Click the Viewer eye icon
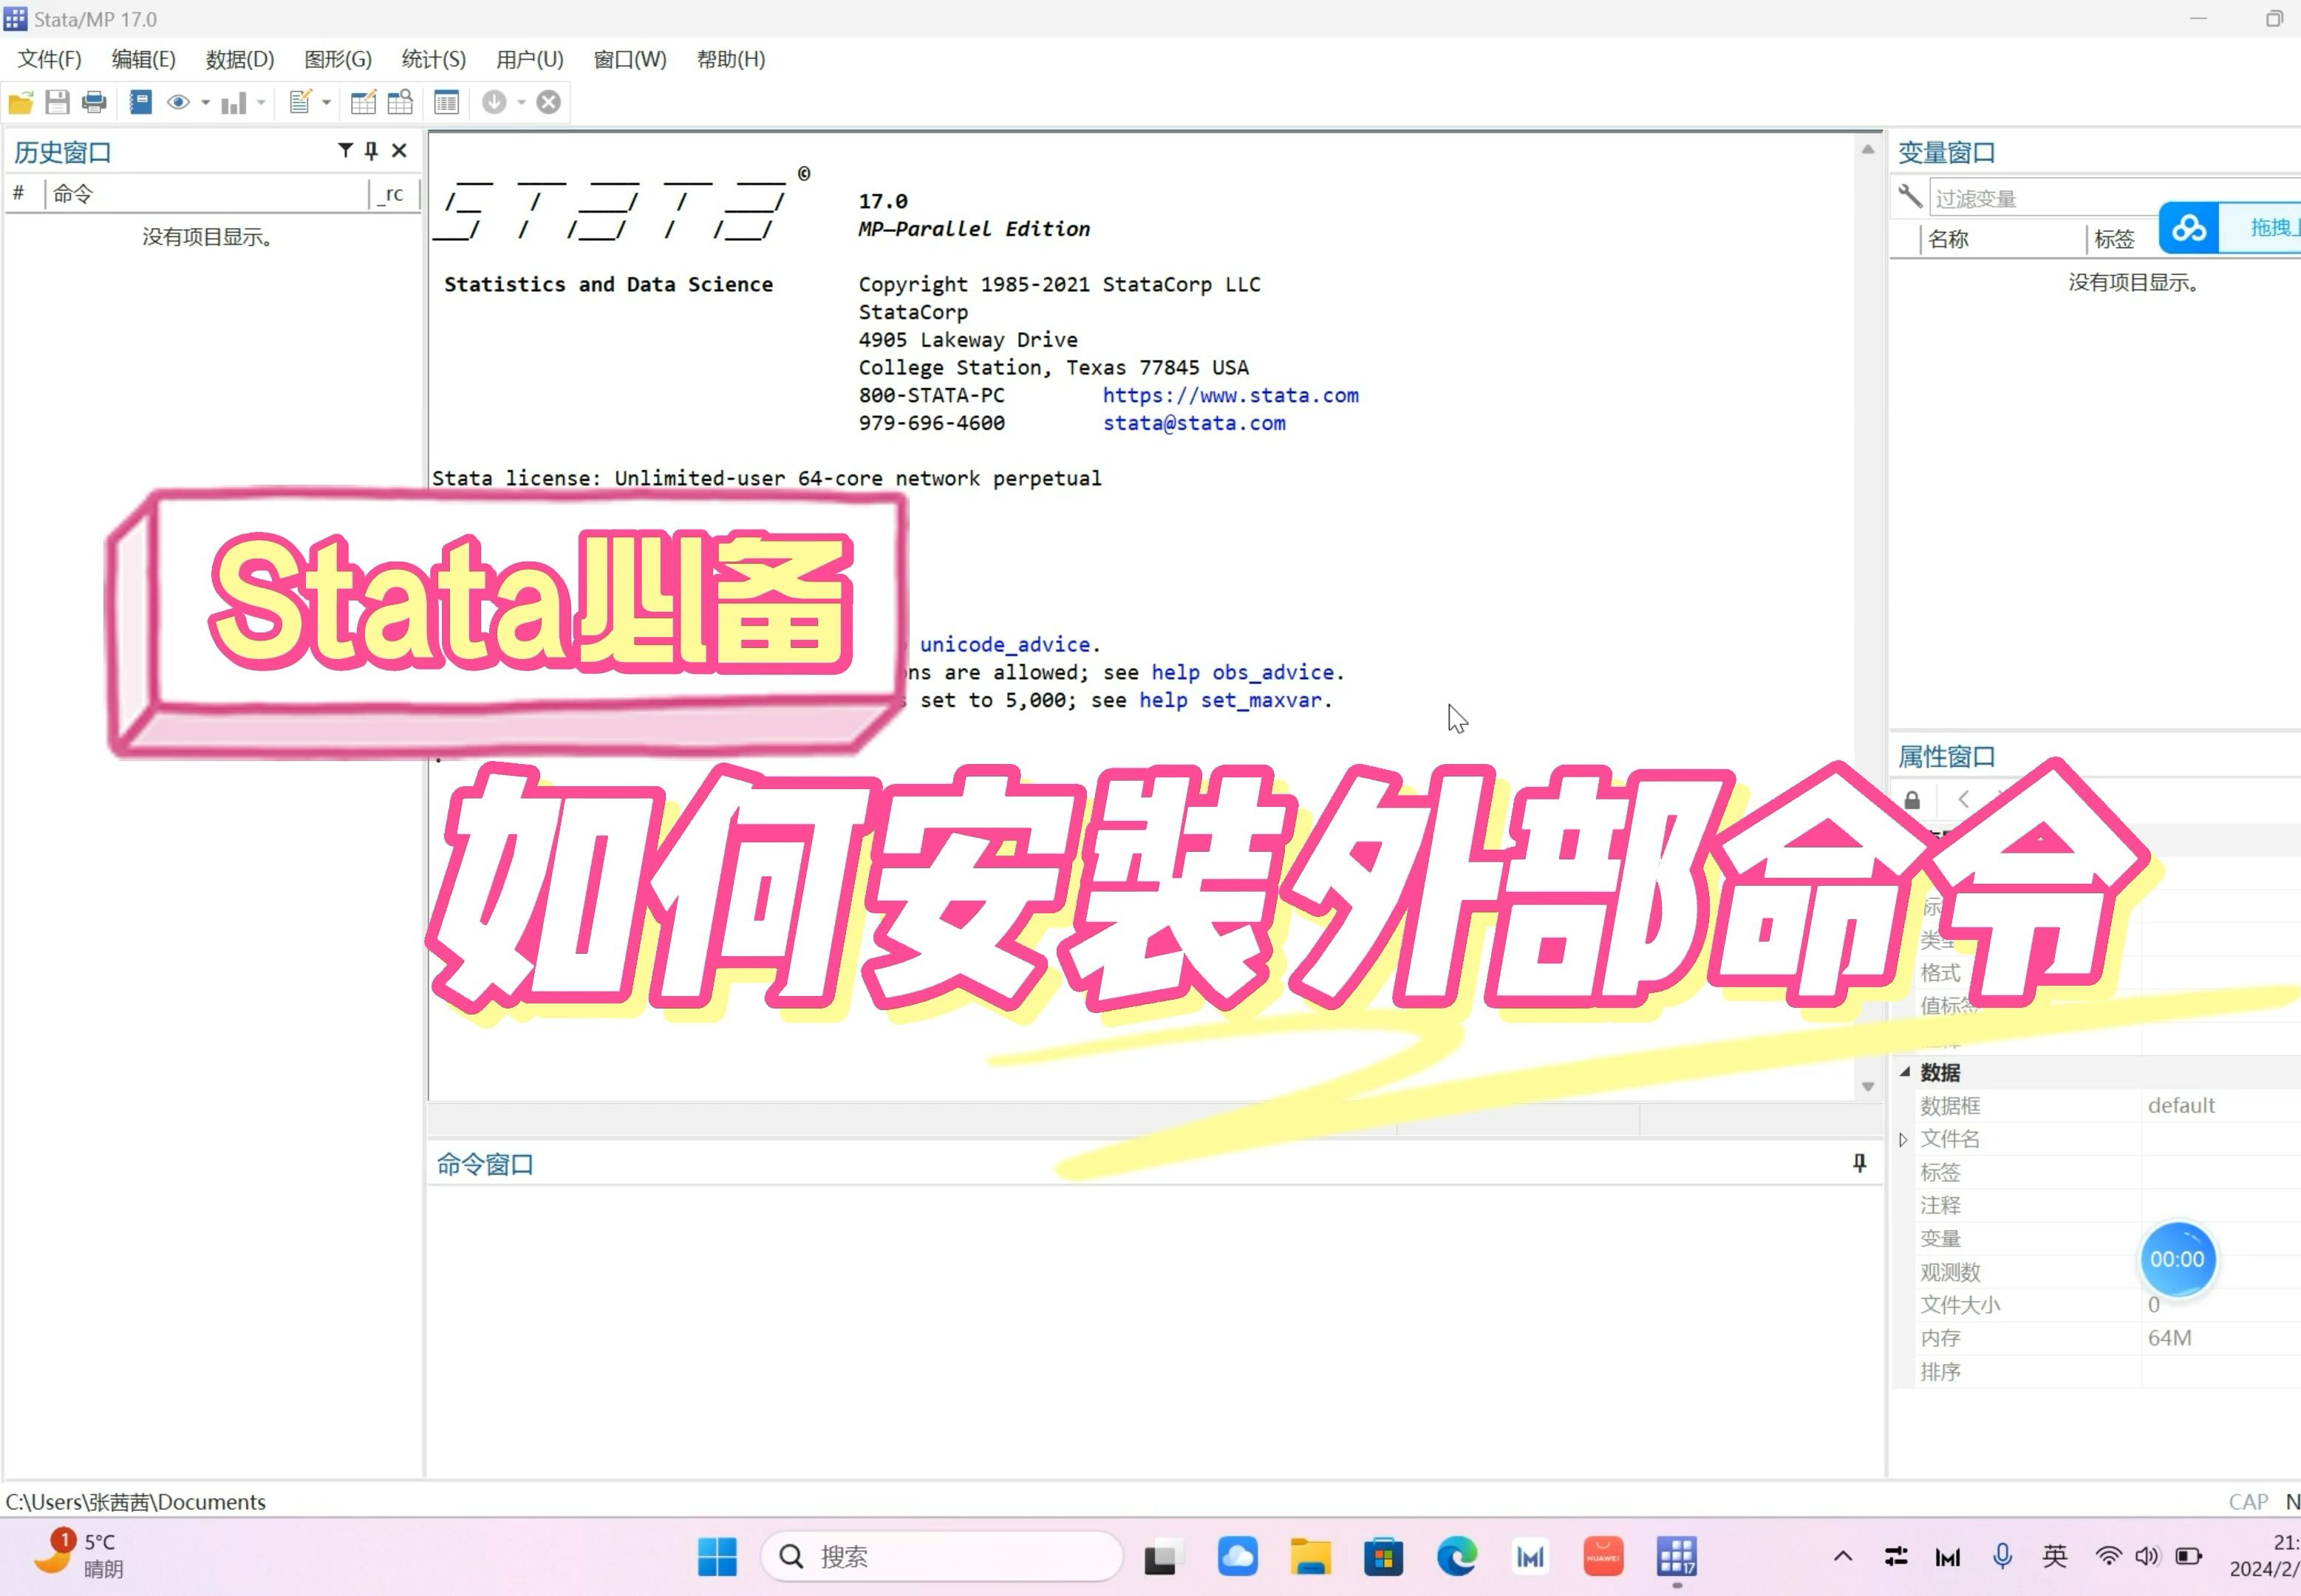Image resolution: width=2301 pixels, height=1596 pixels. click(179, 102)
